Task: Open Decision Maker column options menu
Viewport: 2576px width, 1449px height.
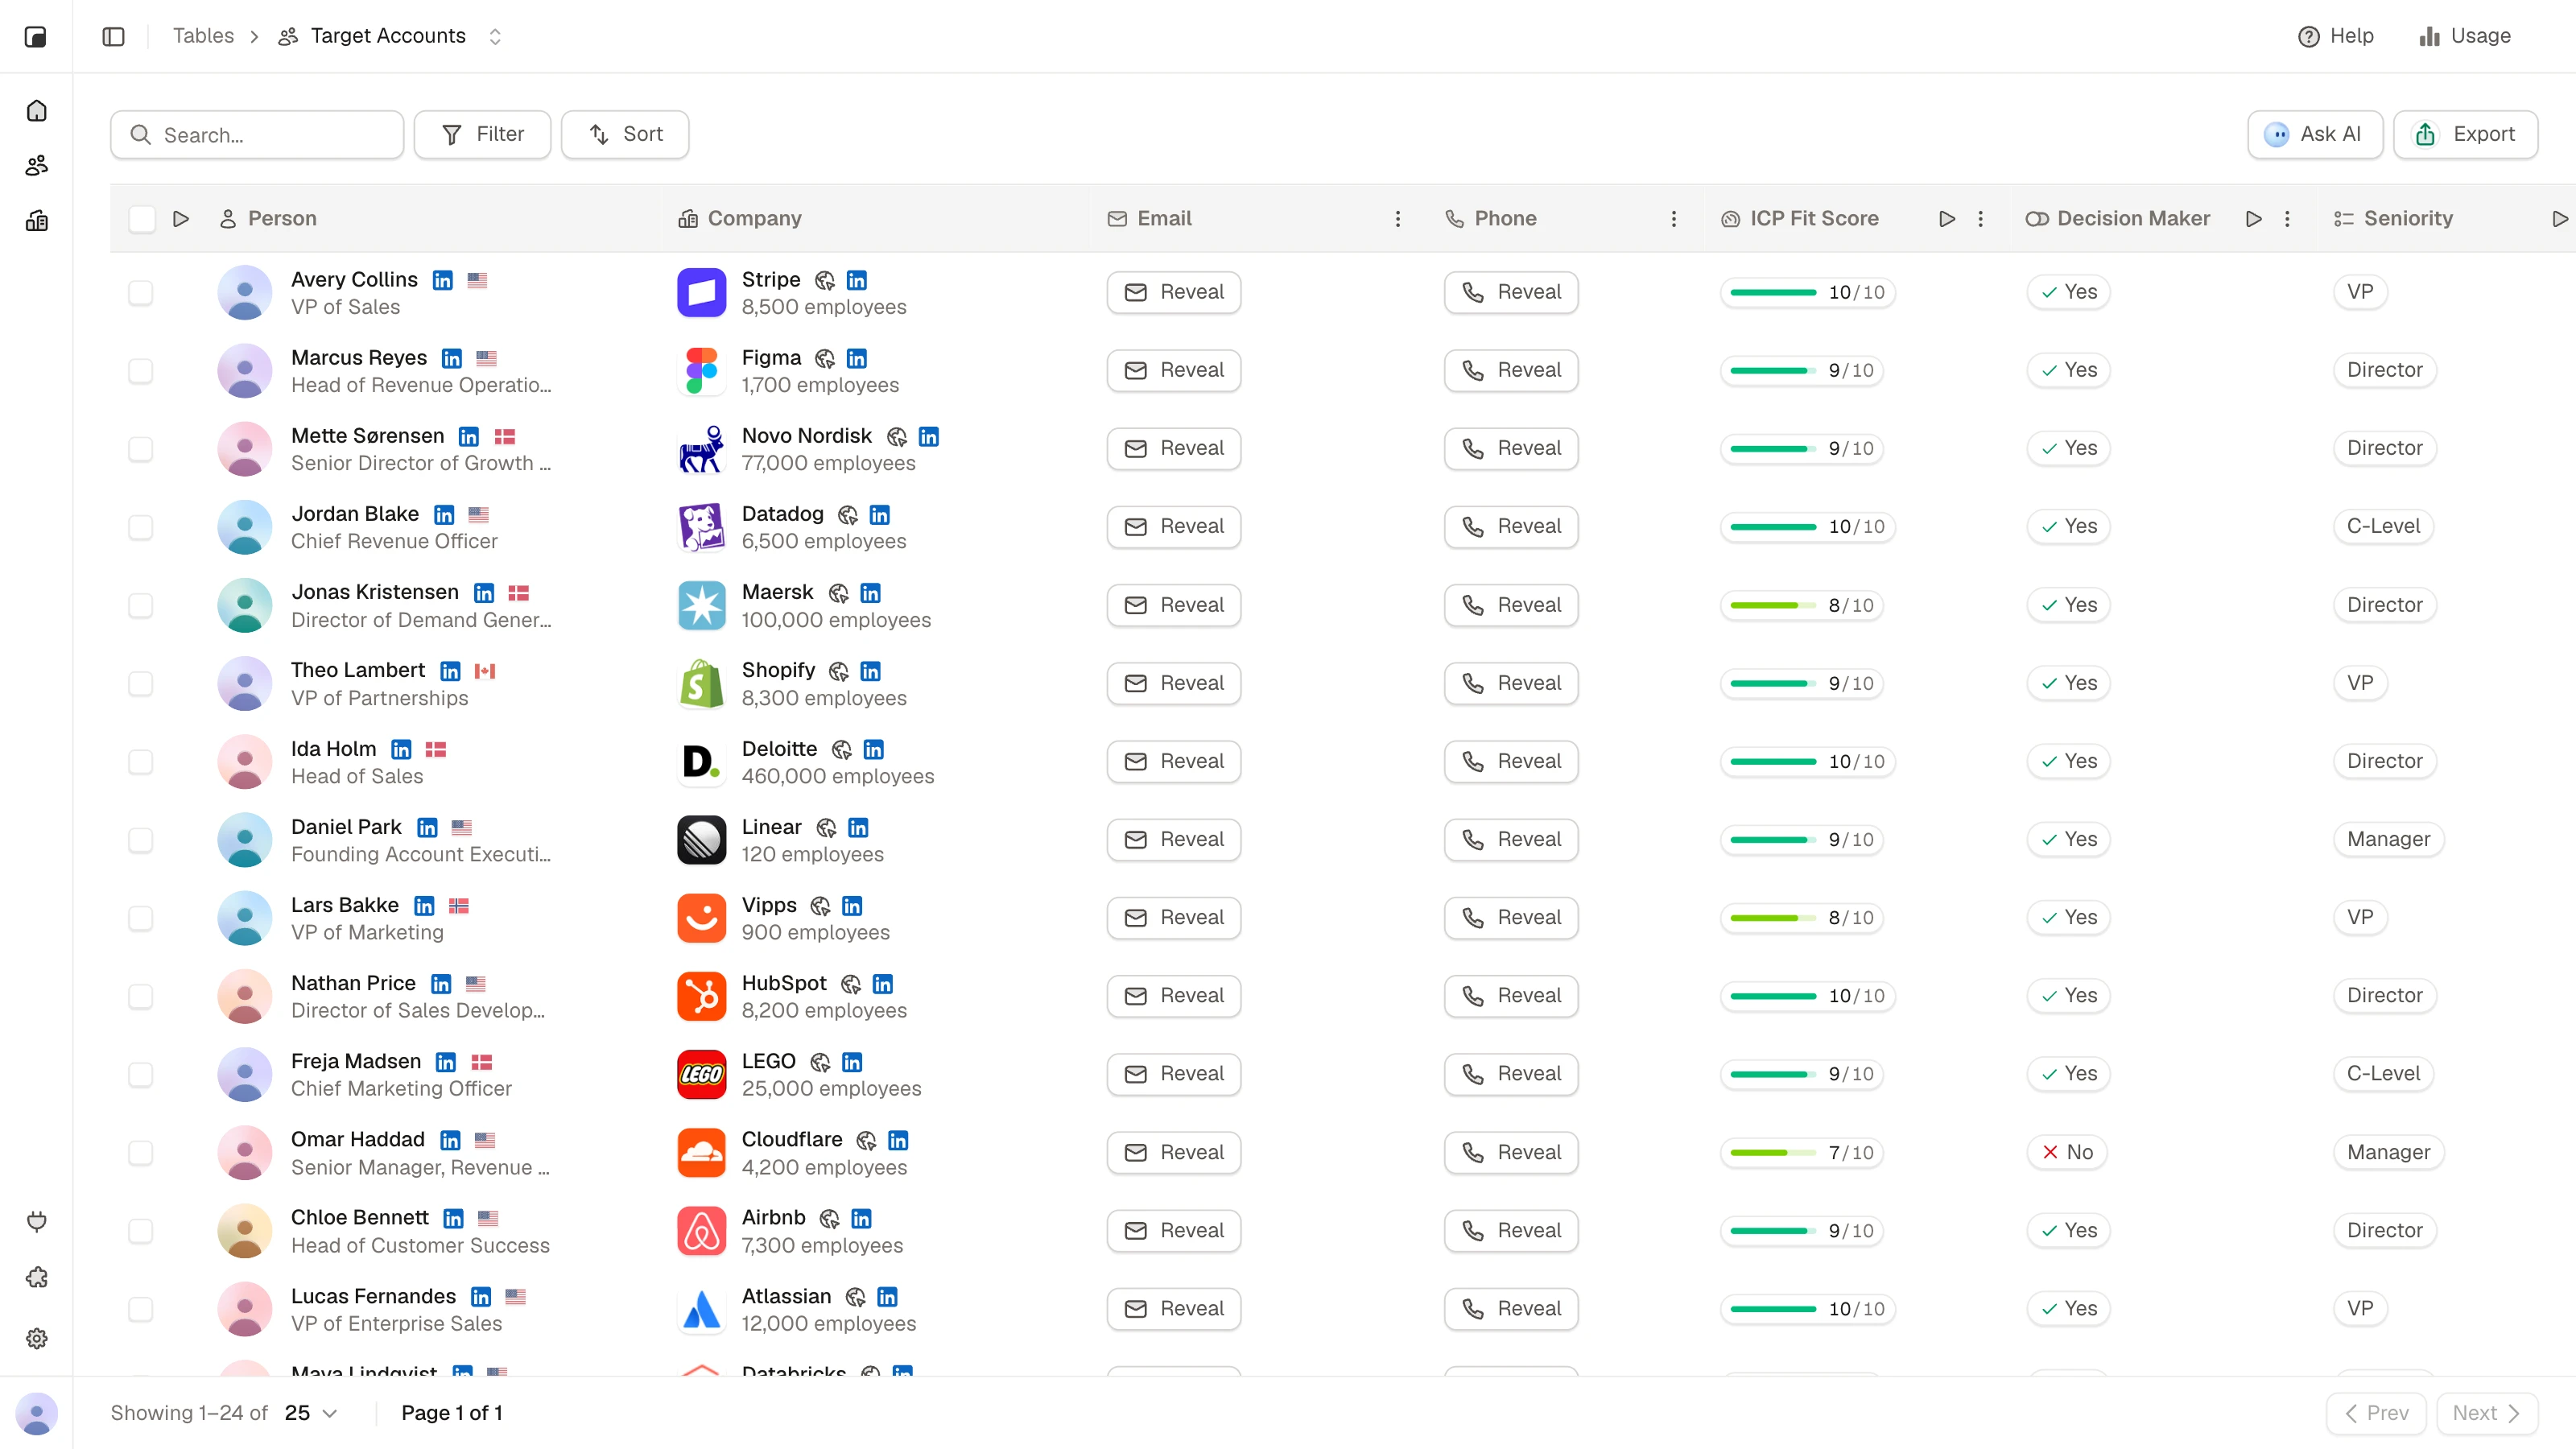Action: [2287, 219]
